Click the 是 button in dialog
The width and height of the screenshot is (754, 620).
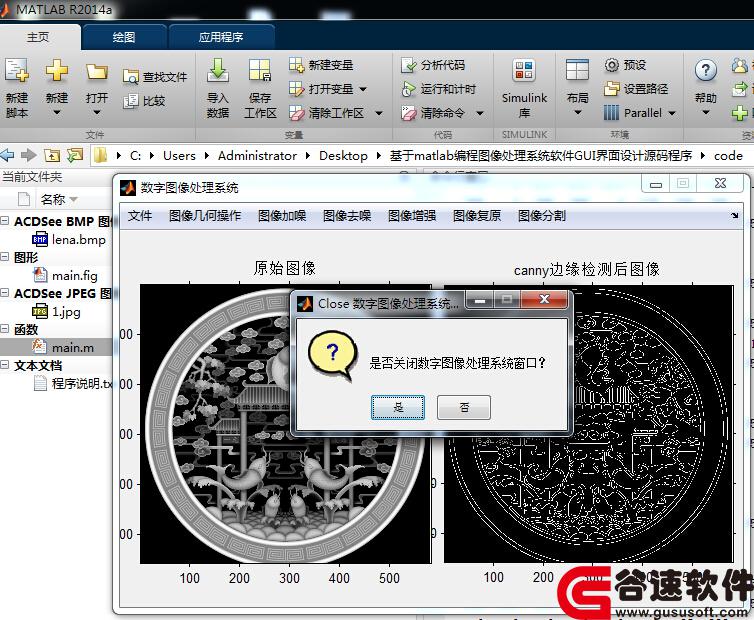coord(398,407)
